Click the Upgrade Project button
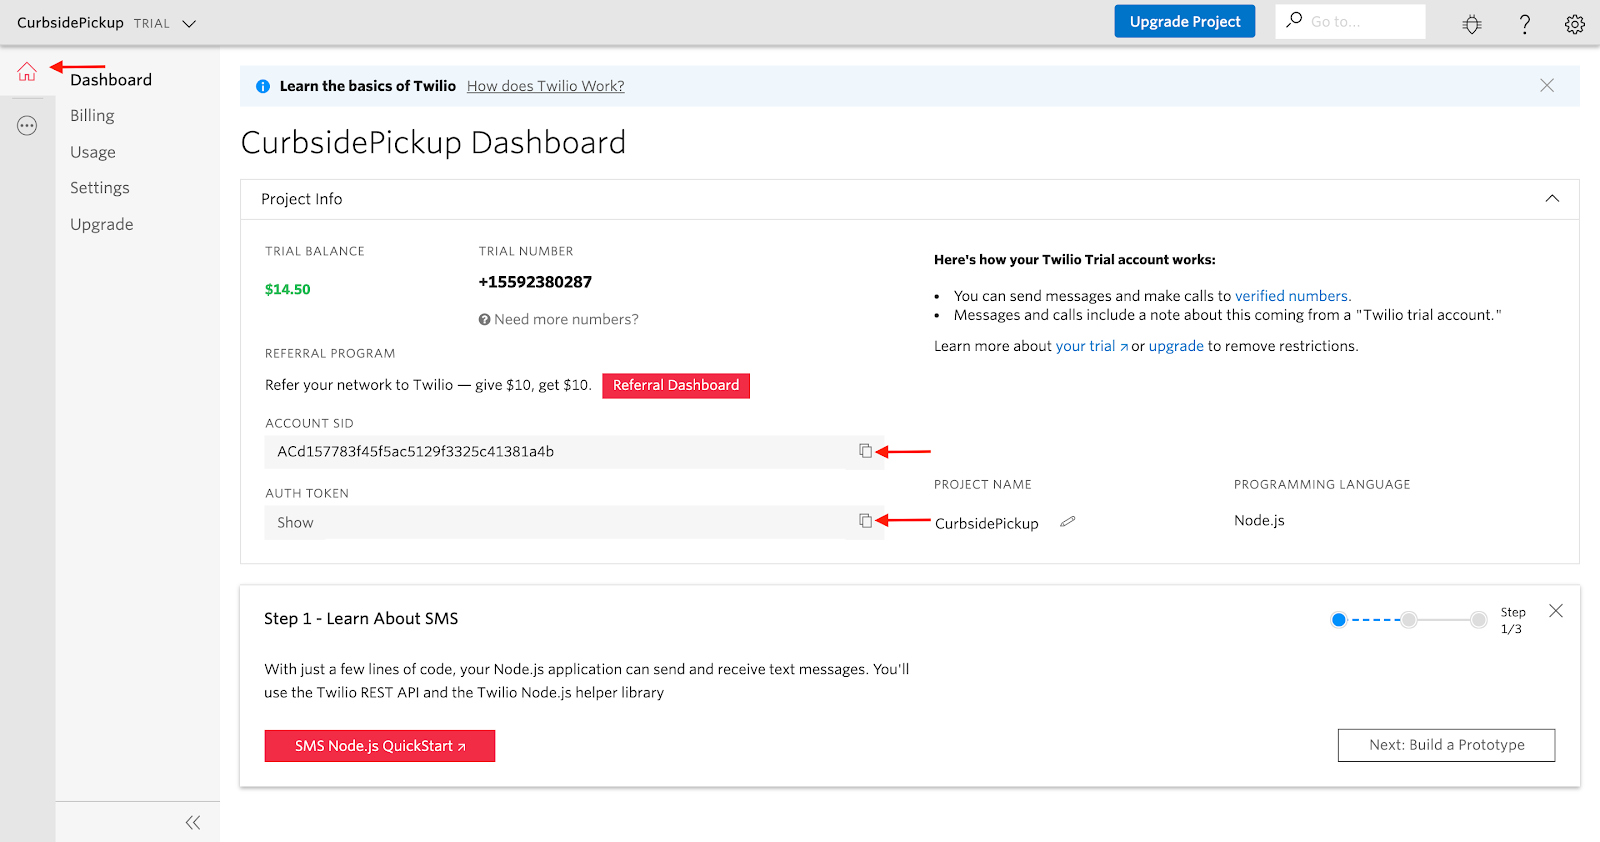 coord(1185,22)
